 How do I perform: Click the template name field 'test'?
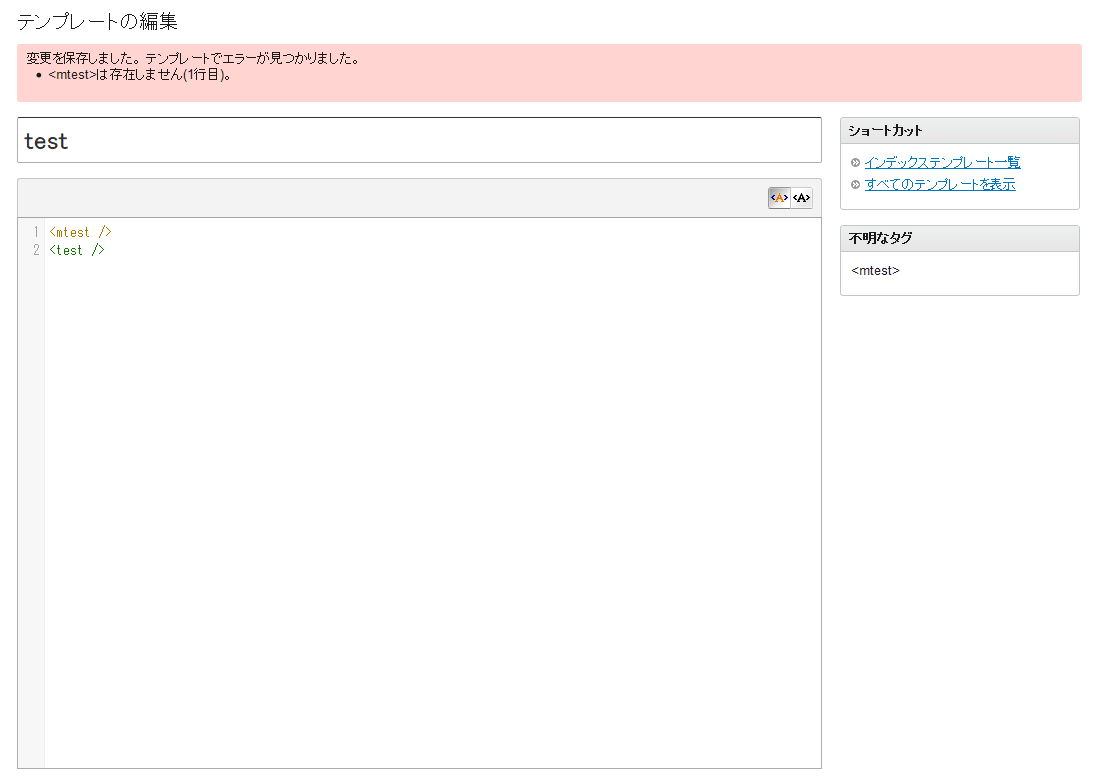(x=420, y=140)
